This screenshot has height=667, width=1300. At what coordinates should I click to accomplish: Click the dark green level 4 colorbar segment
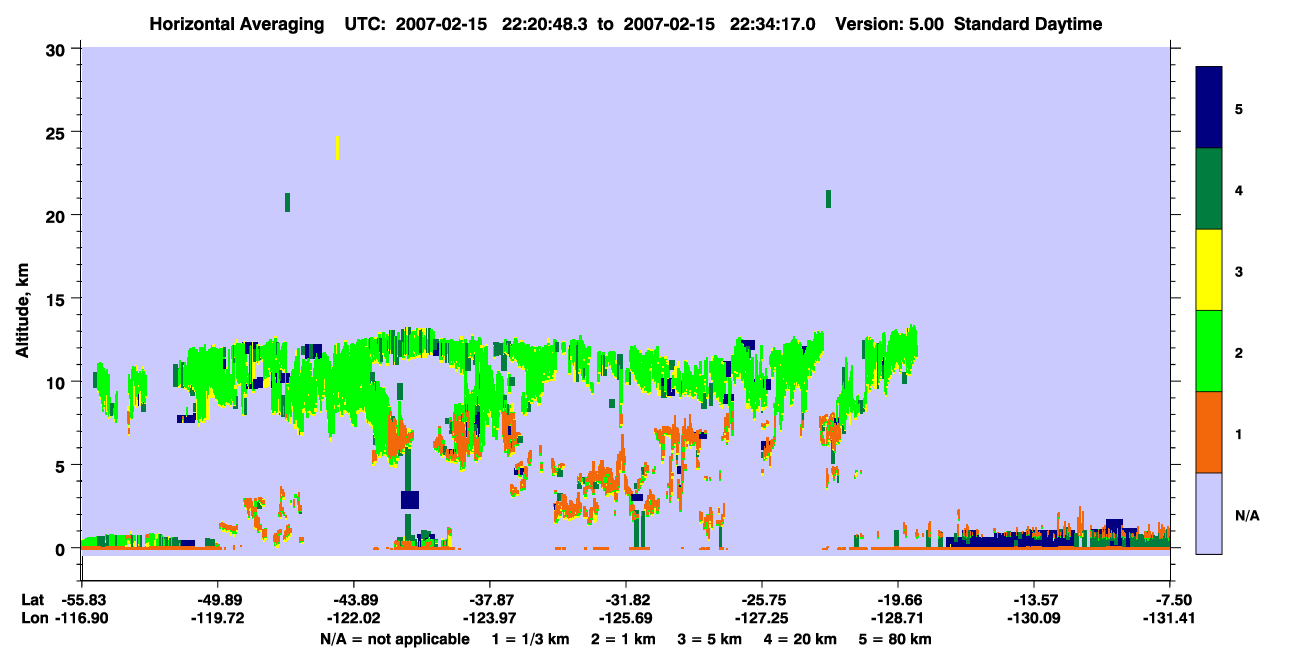pos(1209,189)
